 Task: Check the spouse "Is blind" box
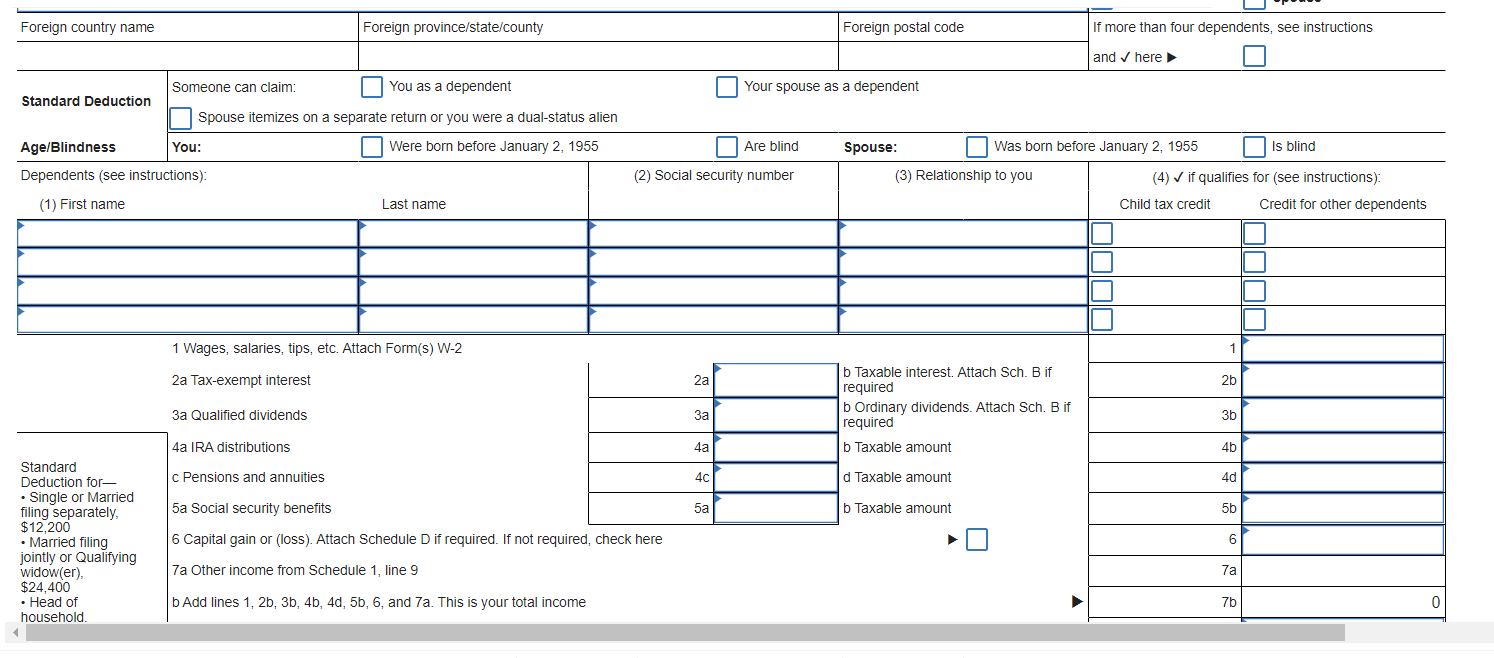1254,146
